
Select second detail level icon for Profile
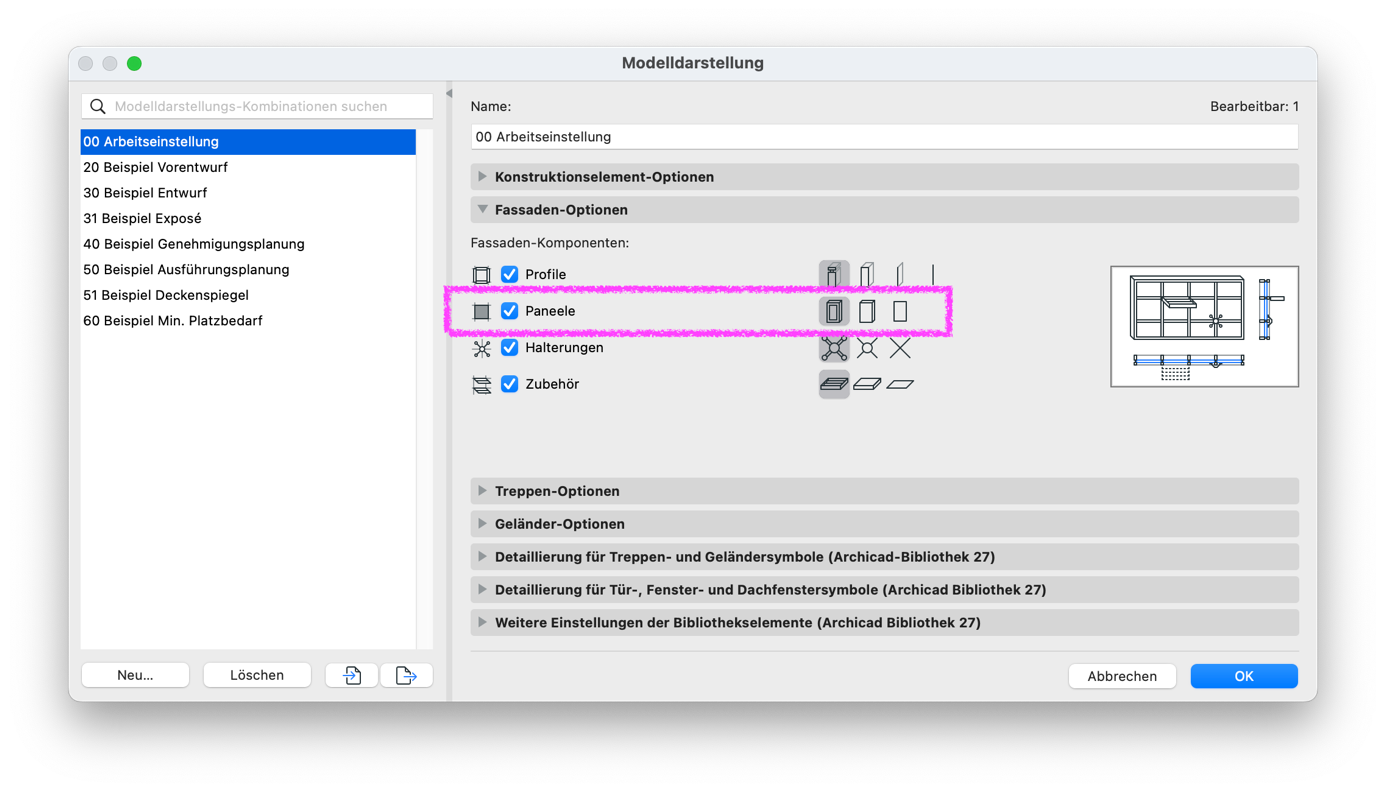867,274
